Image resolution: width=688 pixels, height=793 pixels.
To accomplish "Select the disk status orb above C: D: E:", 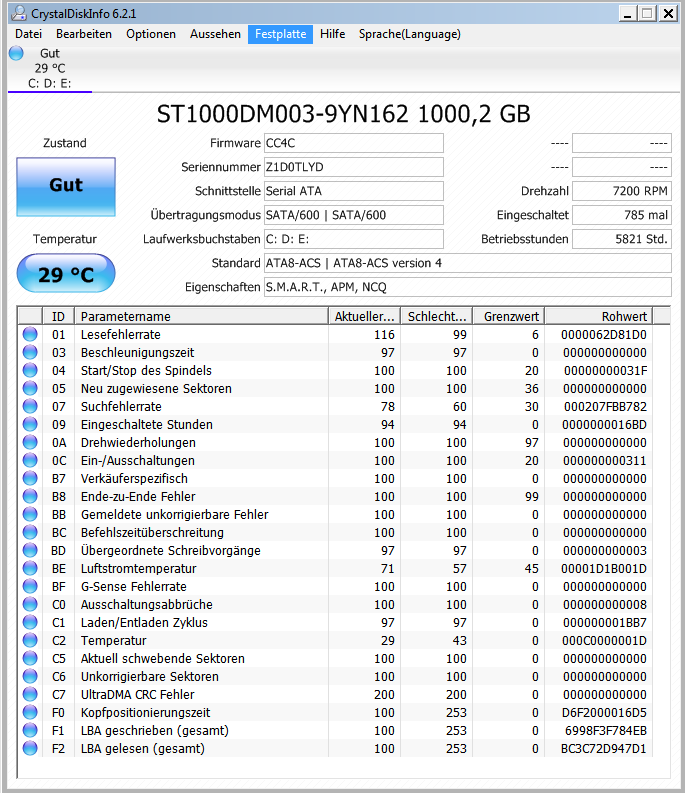I will pos(16,53).
